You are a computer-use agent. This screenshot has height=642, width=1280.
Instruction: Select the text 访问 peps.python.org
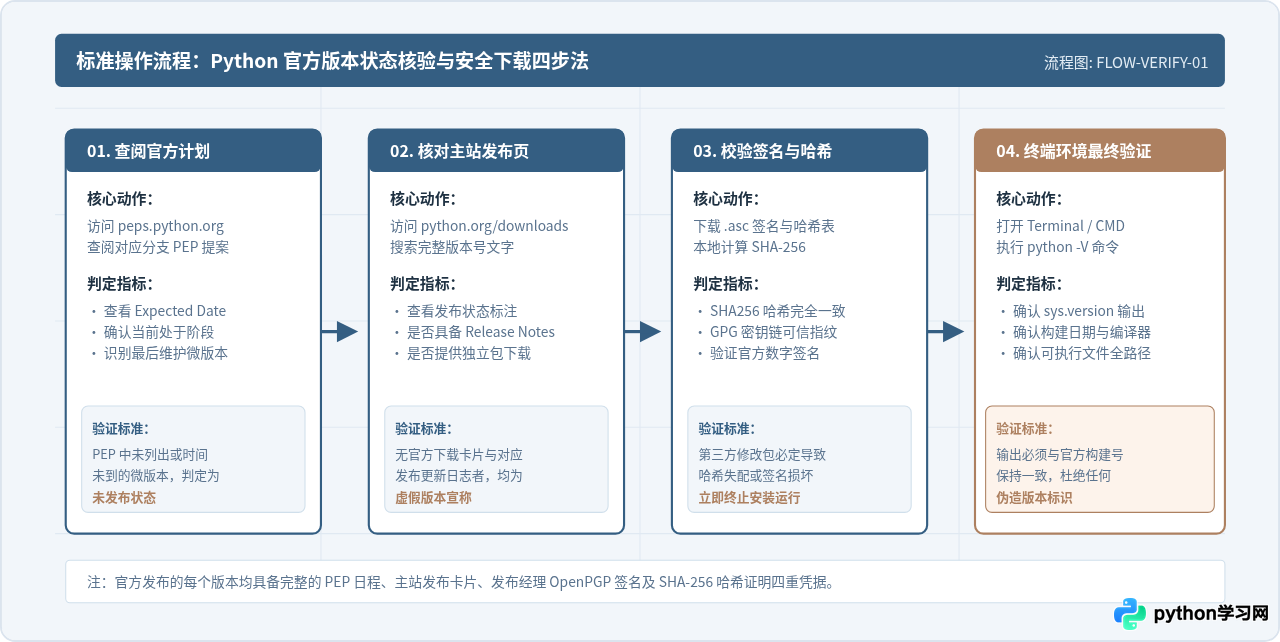156,226
